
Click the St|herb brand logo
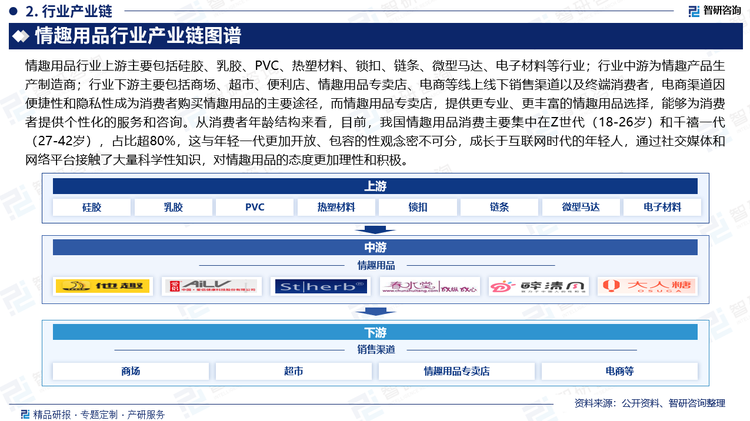point(321,286)
